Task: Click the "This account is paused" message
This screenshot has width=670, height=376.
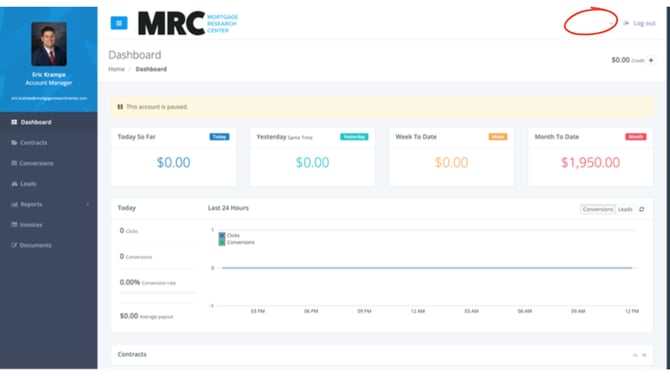Action: coord(157,107)
